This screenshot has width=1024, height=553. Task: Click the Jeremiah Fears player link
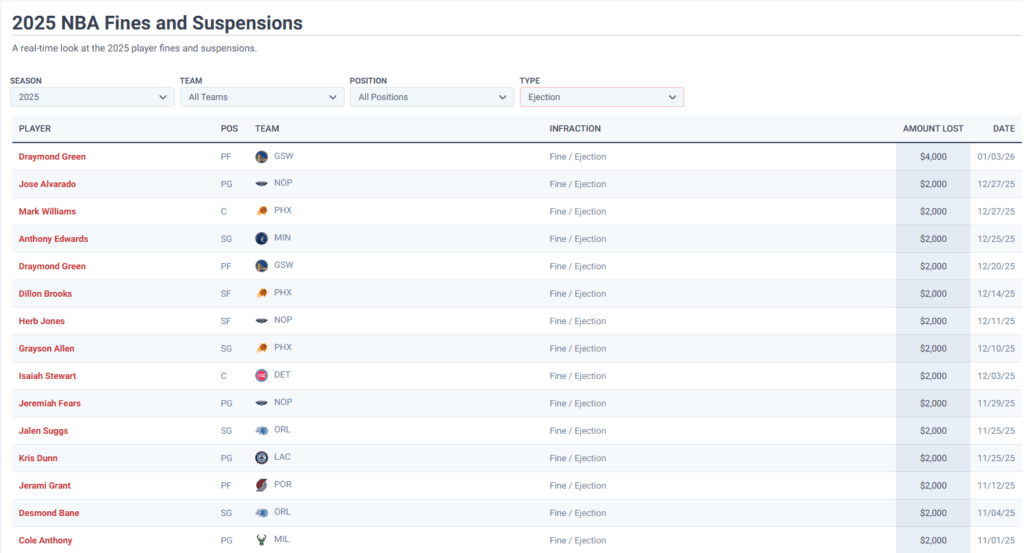click(x=50, y=404)
